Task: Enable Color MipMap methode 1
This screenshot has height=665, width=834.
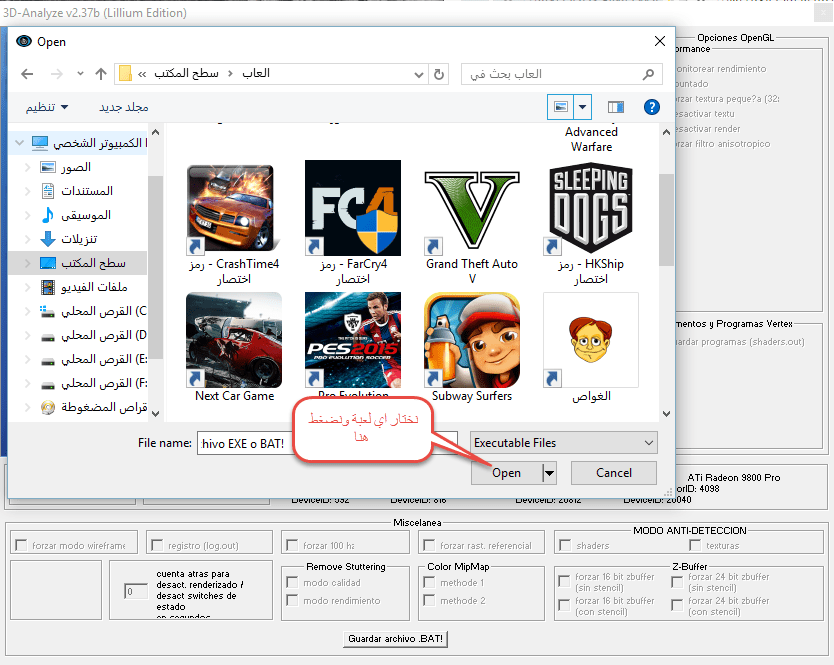Action: [x=429, y=583]
